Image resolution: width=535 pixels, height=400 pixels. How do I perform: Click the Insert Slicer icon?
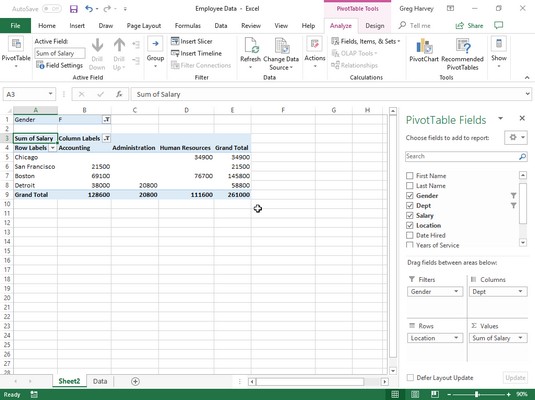tap(175, 41)
